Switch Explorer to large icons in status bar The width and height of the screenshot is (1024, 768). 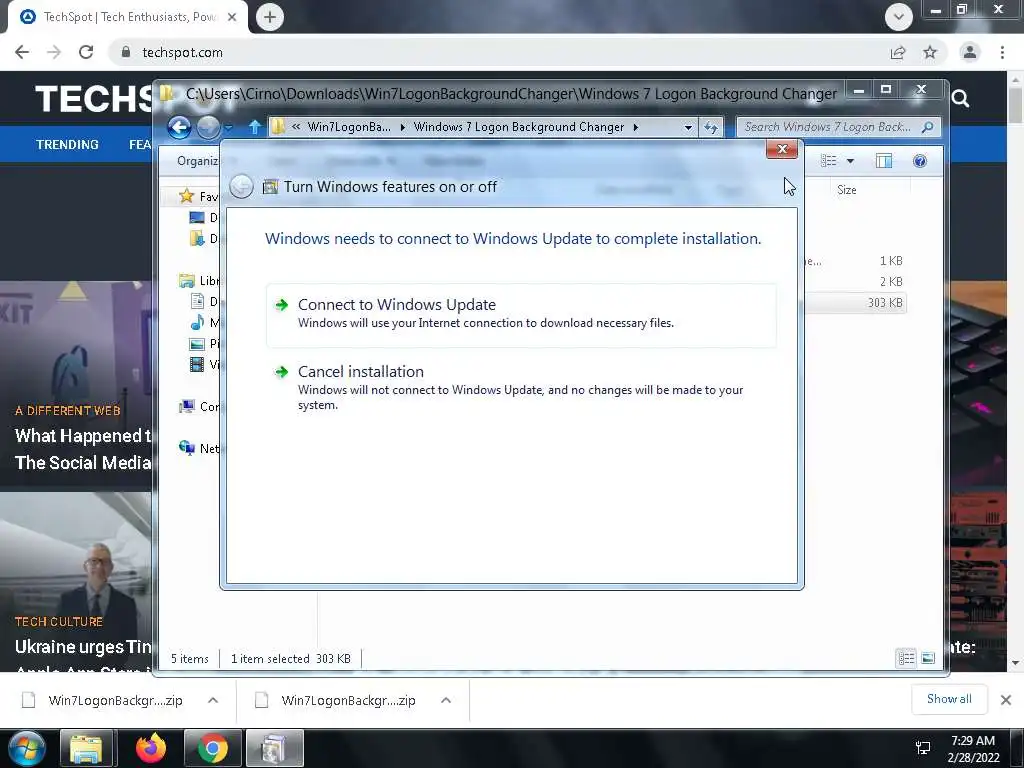(928, 658)
